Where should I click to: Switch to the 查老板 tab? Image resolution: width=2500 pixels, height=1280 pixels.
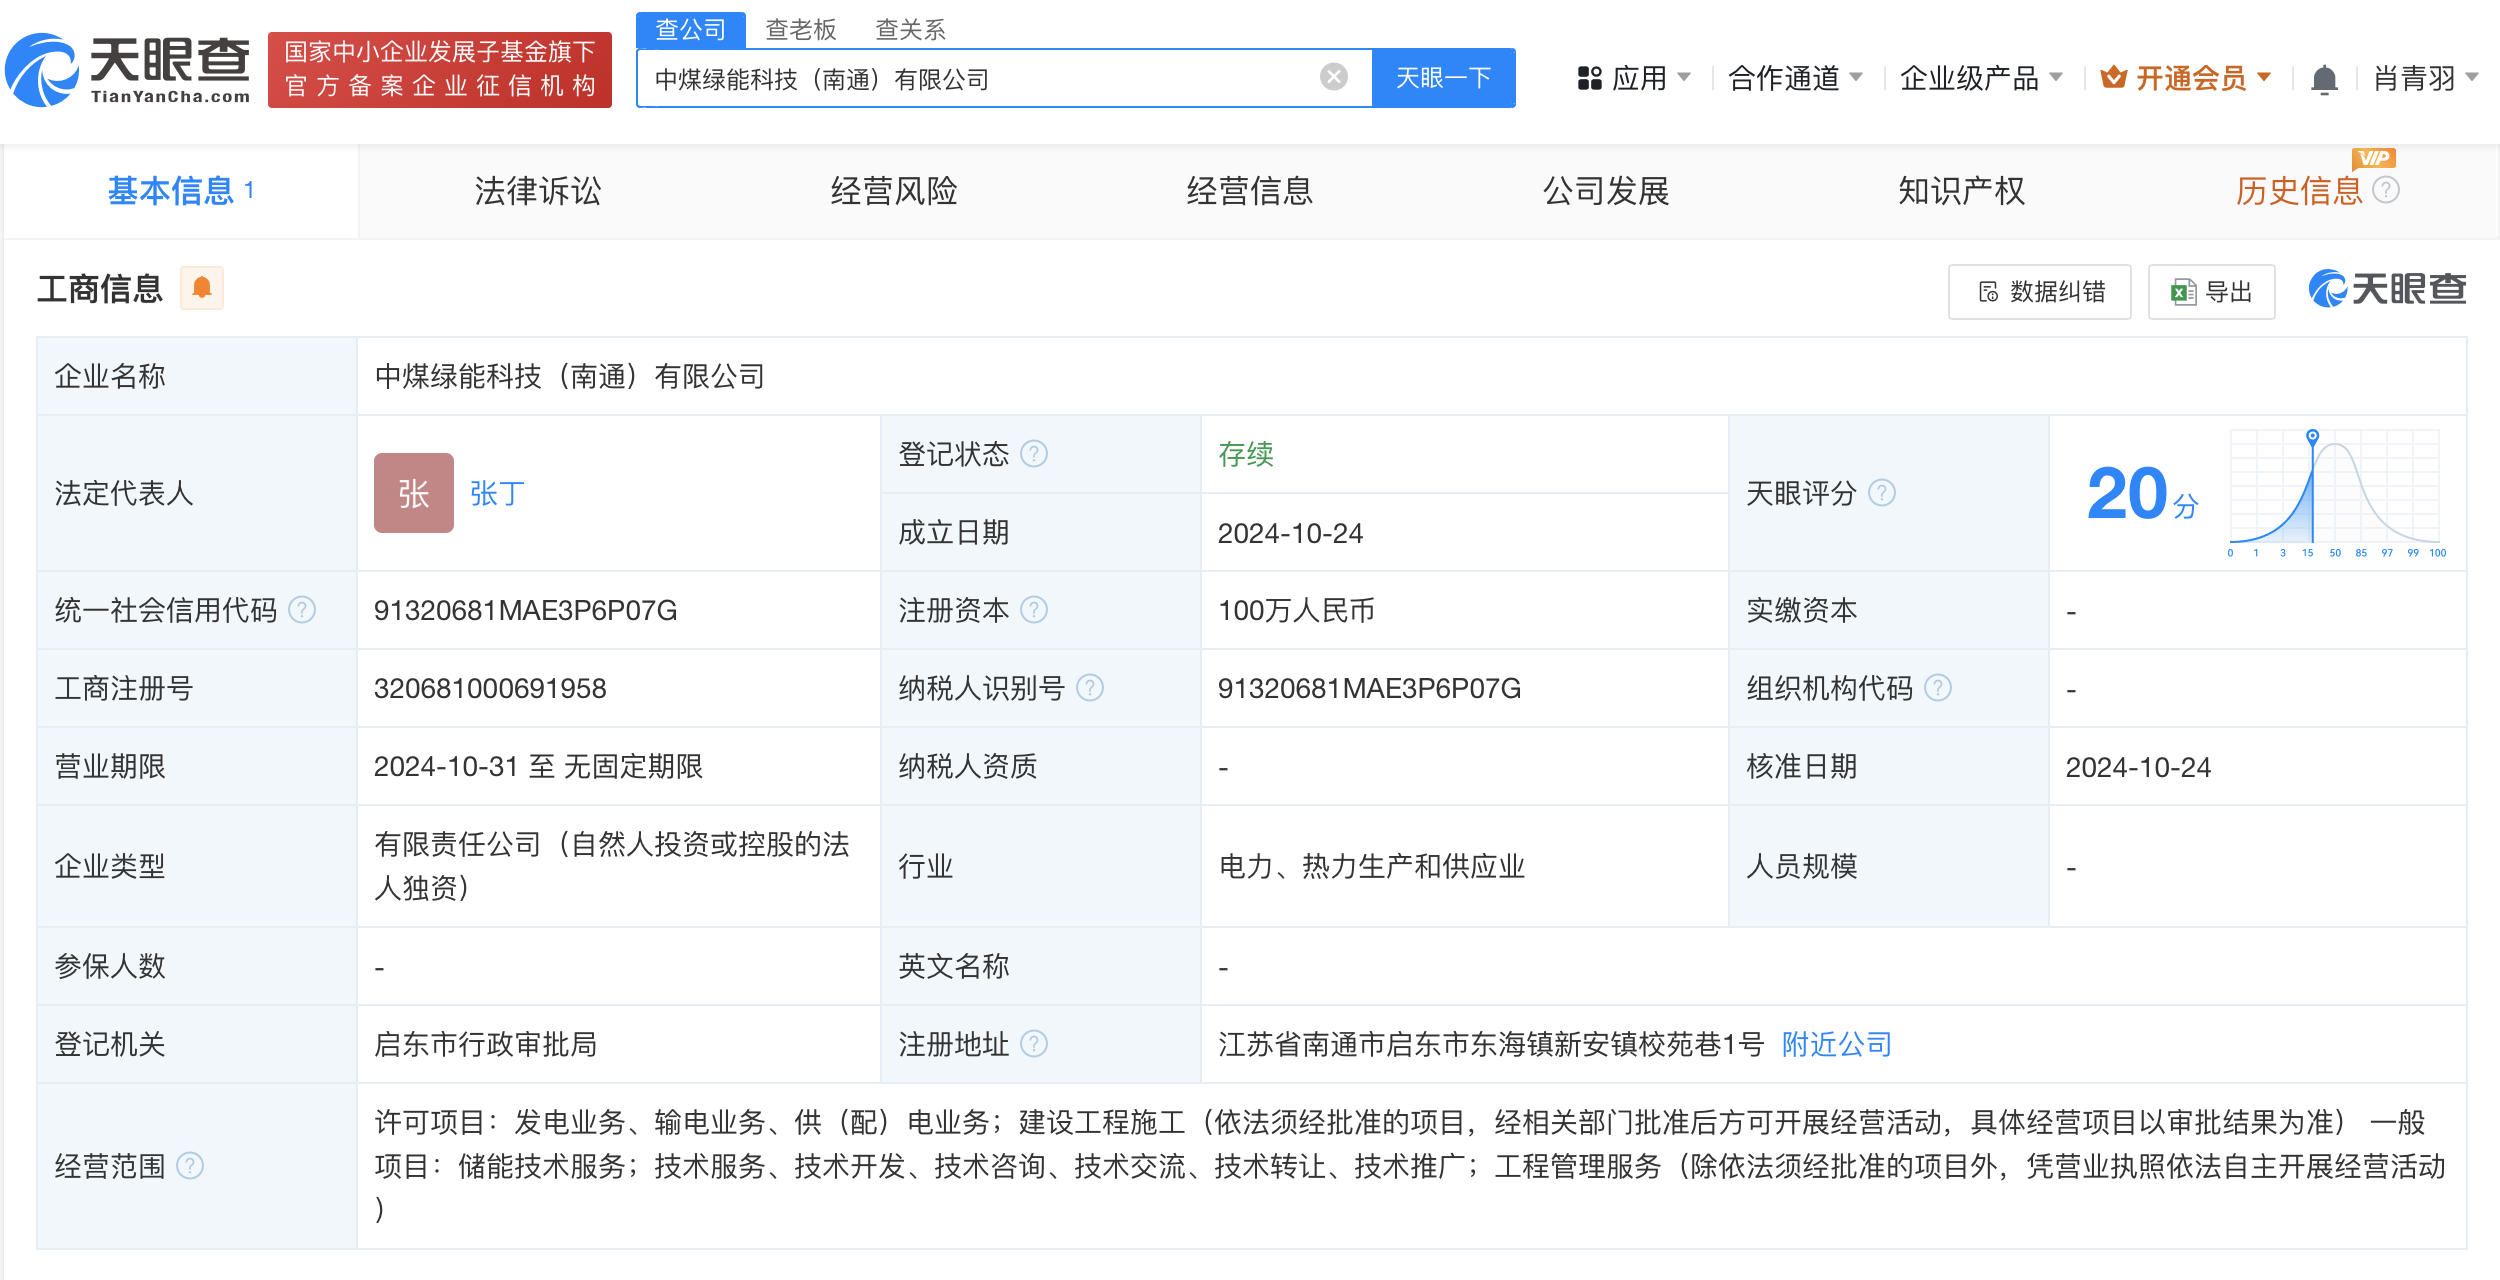coord(800,28)
